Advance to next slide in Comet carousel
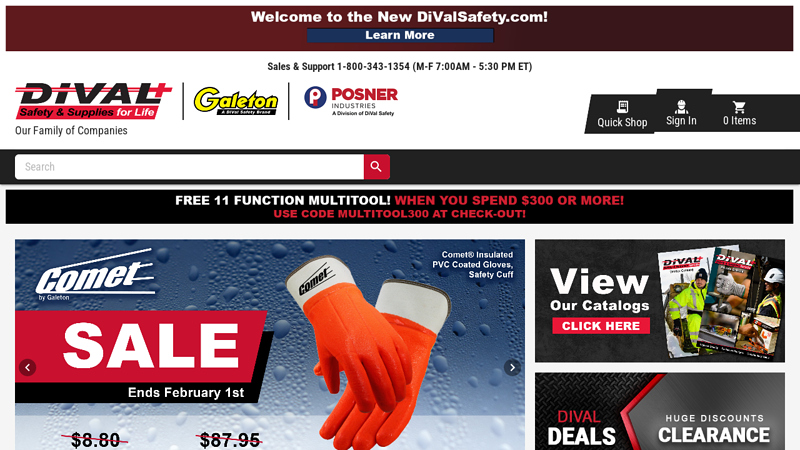The width and height of the screenshot is (800, 450). (512, 367)
